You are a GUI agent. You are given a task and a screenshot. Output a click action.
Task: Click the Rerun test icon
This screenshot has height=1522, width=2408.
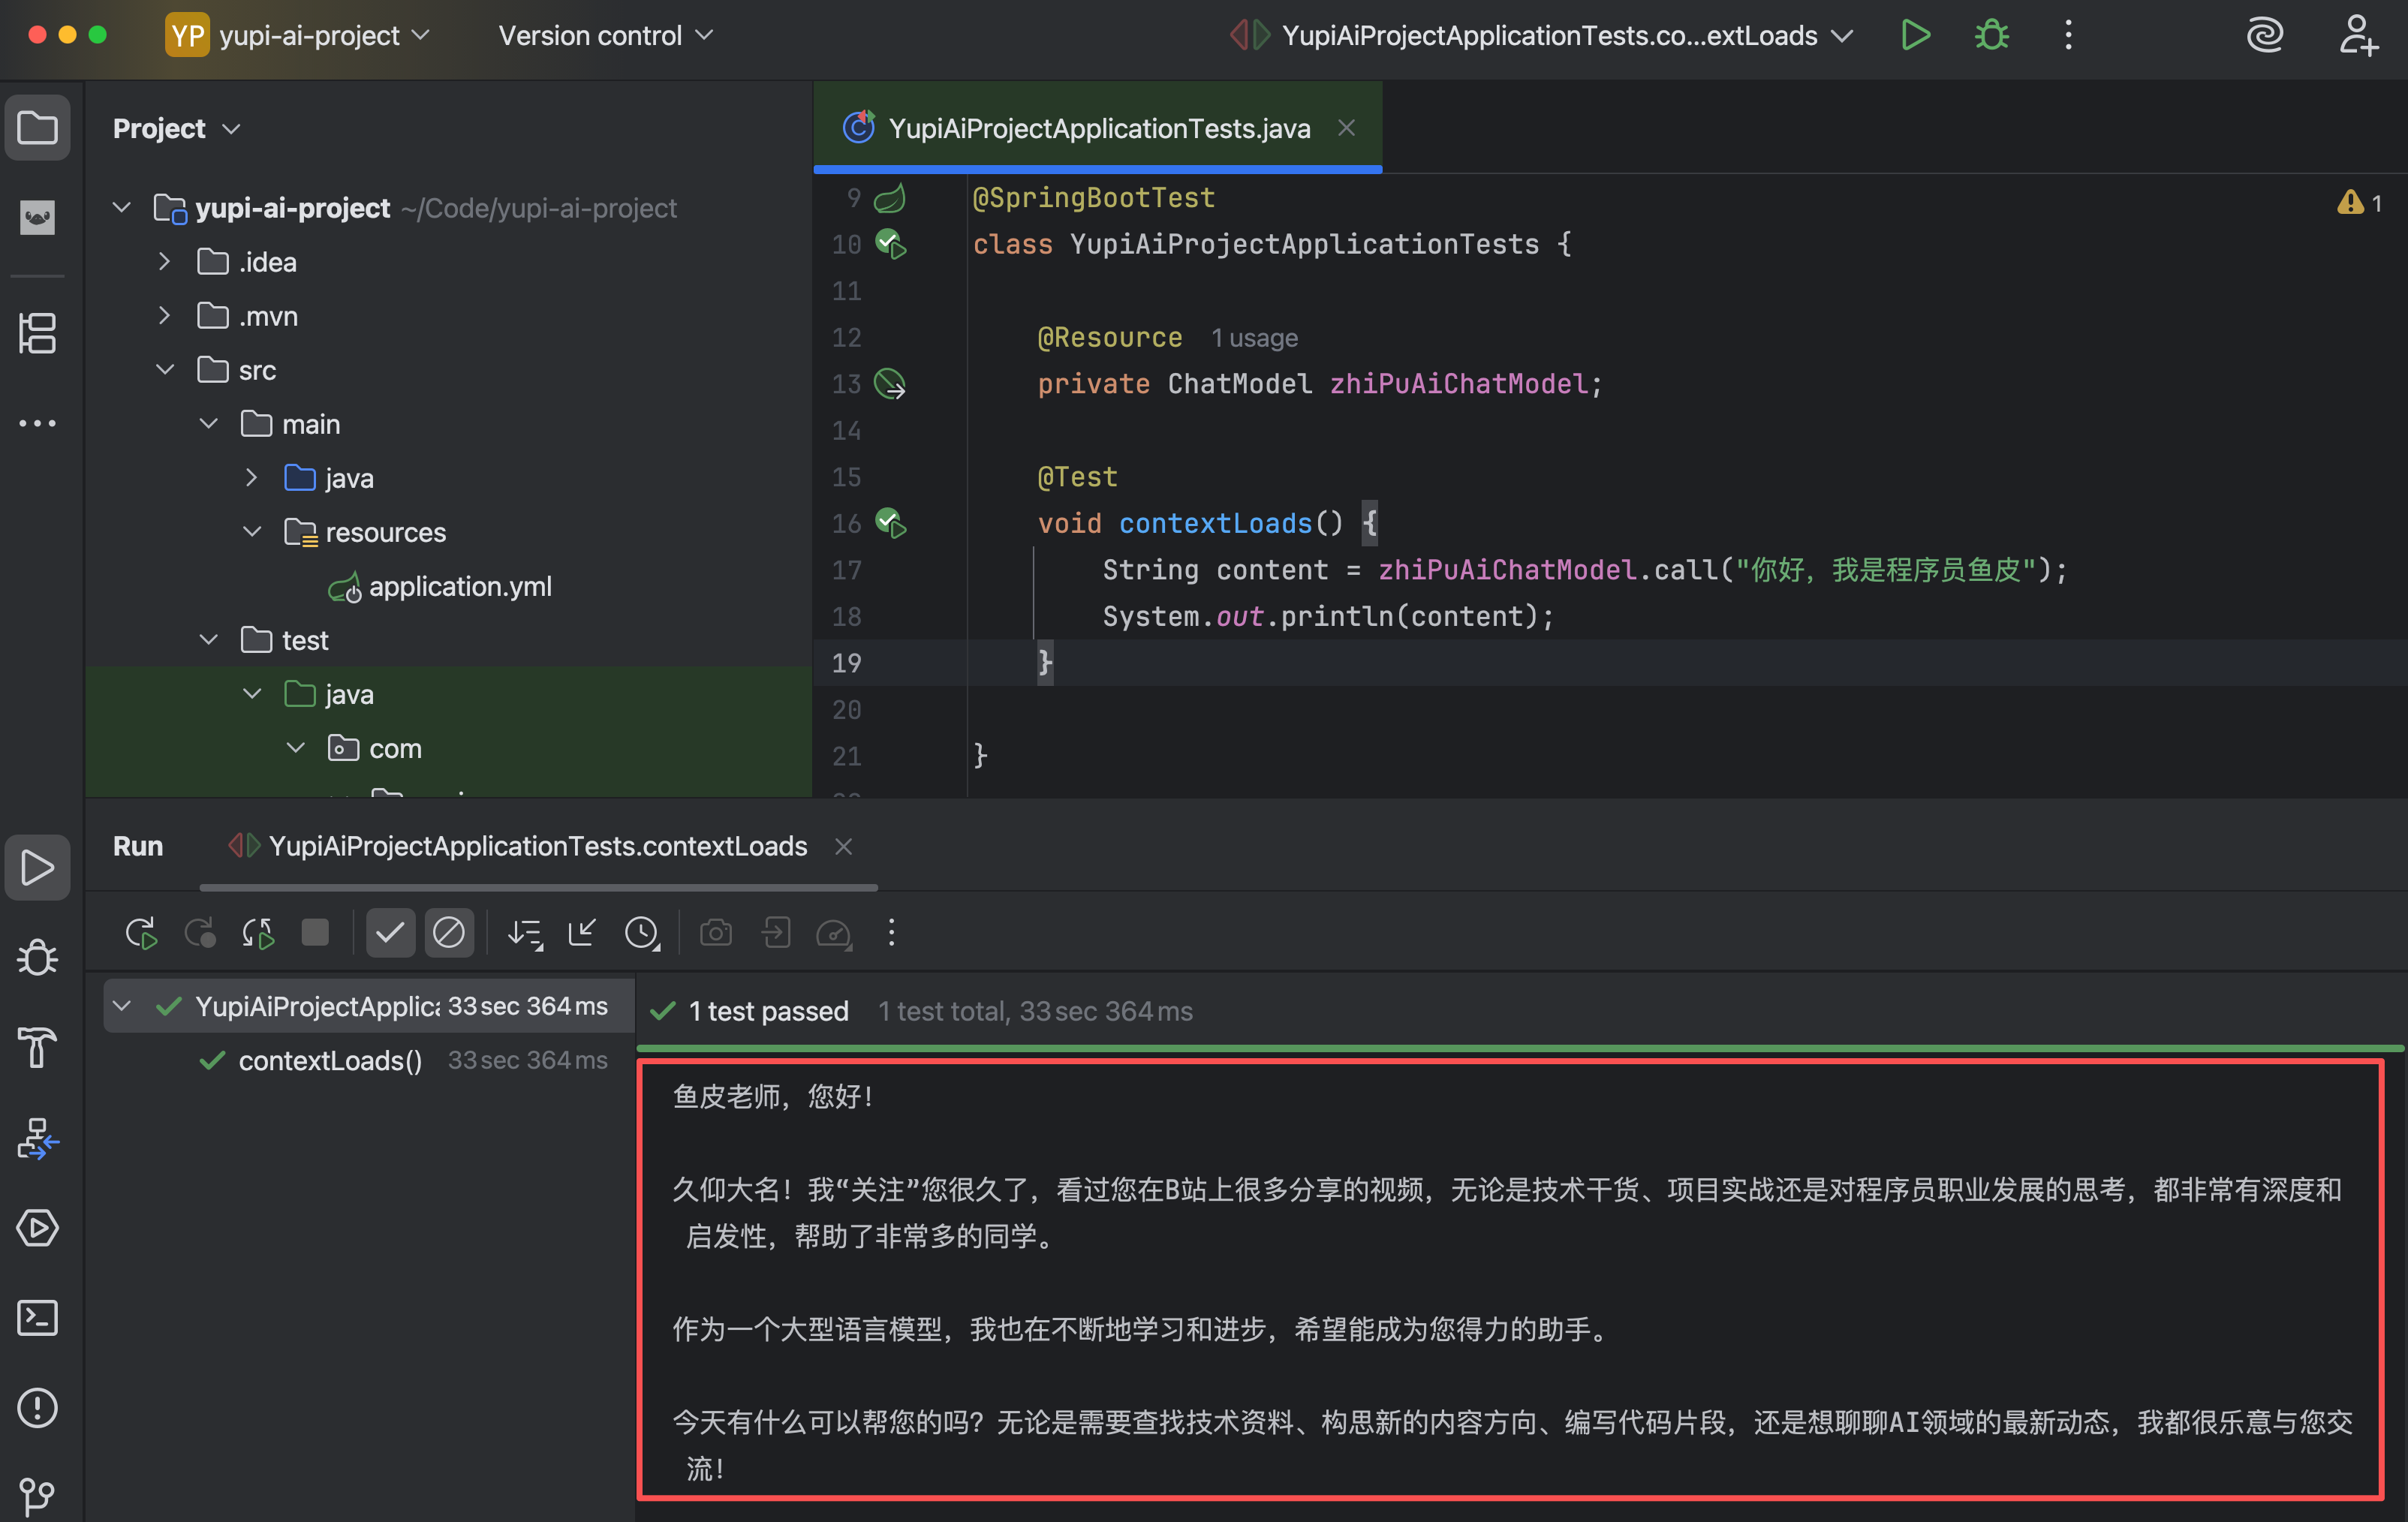[x=141, y=933]
